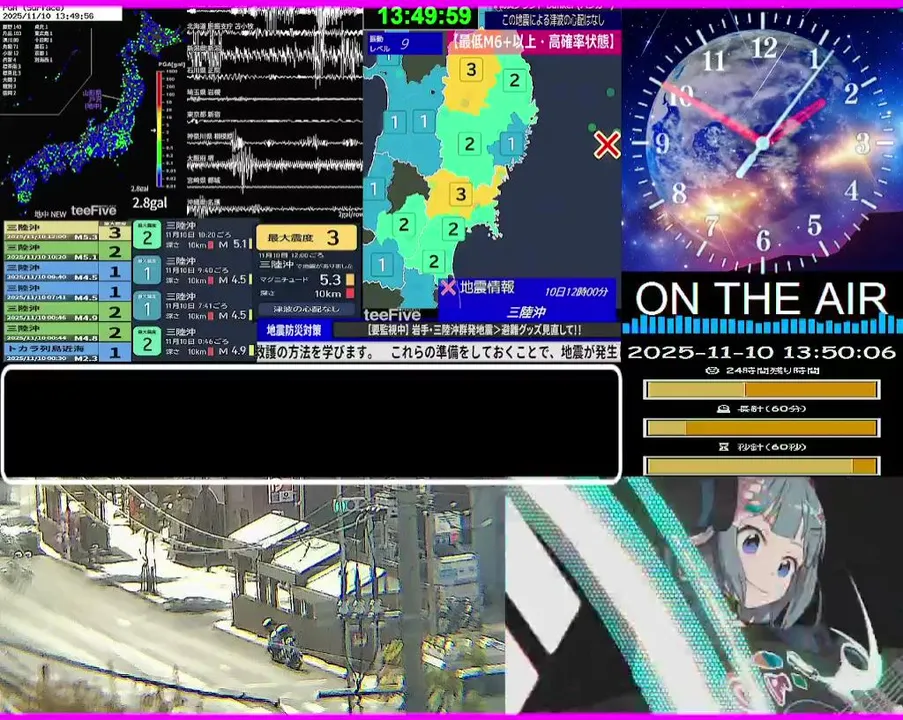Click the 地震防災対策 blue label
Viewport: 903px width, 720px height.
click(x=294, y=331)
